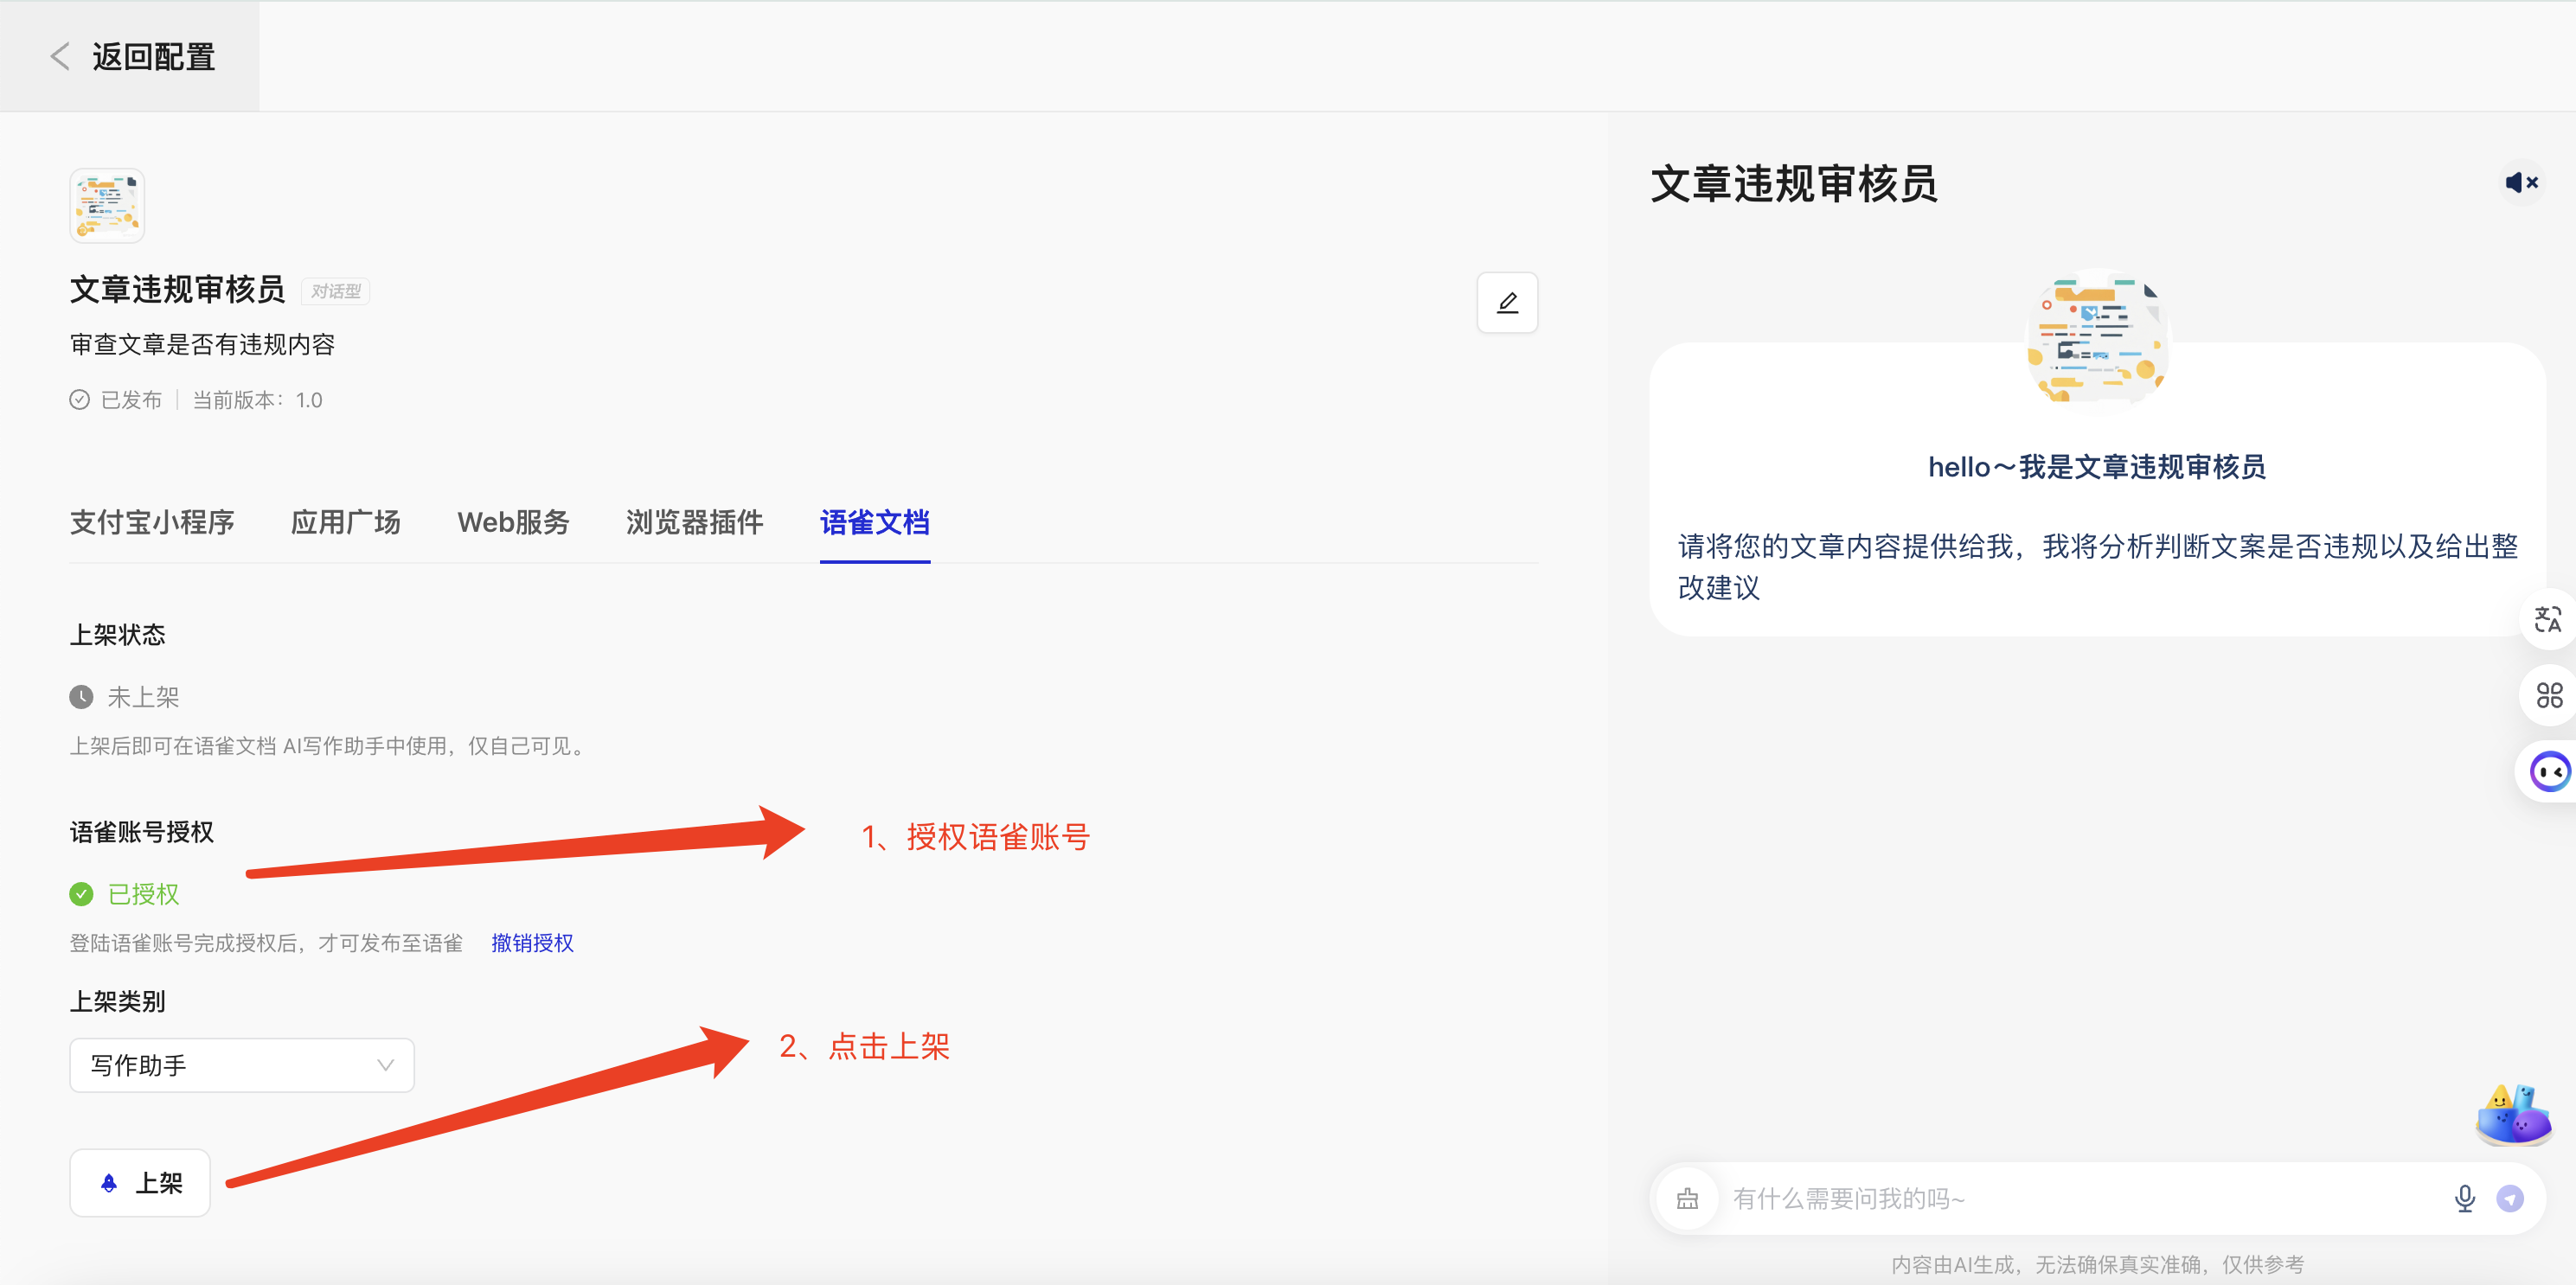Image resolution: width=2576 pixels, height=1285 pixels.
Task: Click the 上架 publish button
Action: pos(140,1183)
